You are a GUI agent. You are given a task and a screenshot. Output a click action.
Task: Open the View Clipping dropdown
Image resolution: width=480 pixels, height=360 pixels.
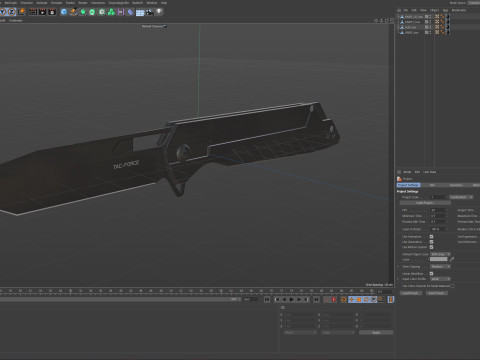click(x=440, y=267)
